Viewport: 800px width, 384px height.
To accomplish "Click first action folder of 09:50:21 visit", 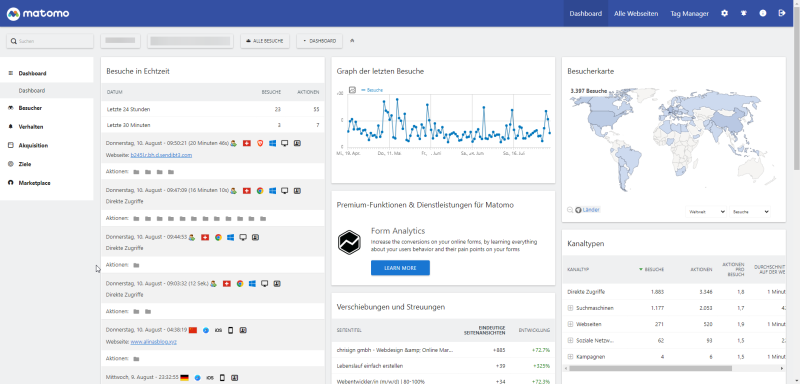I will 136,172.
